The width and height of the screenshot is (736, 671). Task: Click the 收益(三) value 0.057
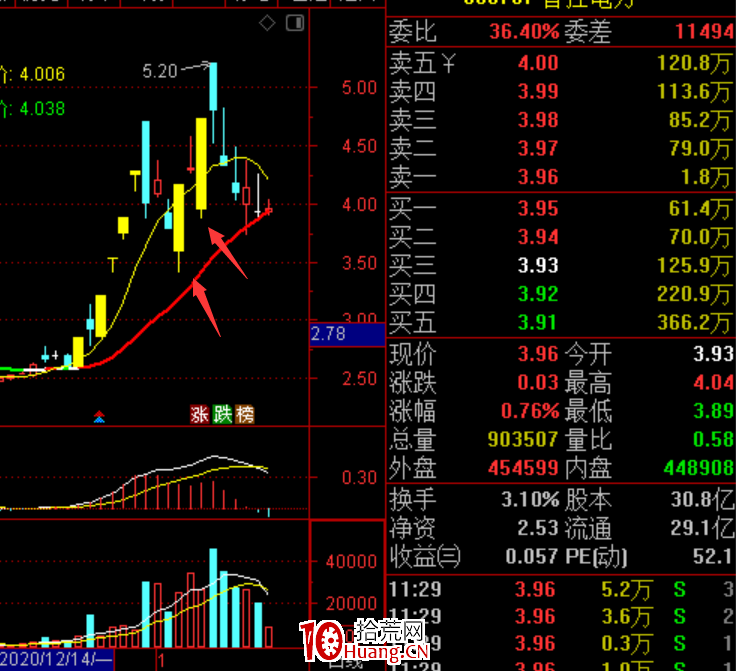[532, 557]
